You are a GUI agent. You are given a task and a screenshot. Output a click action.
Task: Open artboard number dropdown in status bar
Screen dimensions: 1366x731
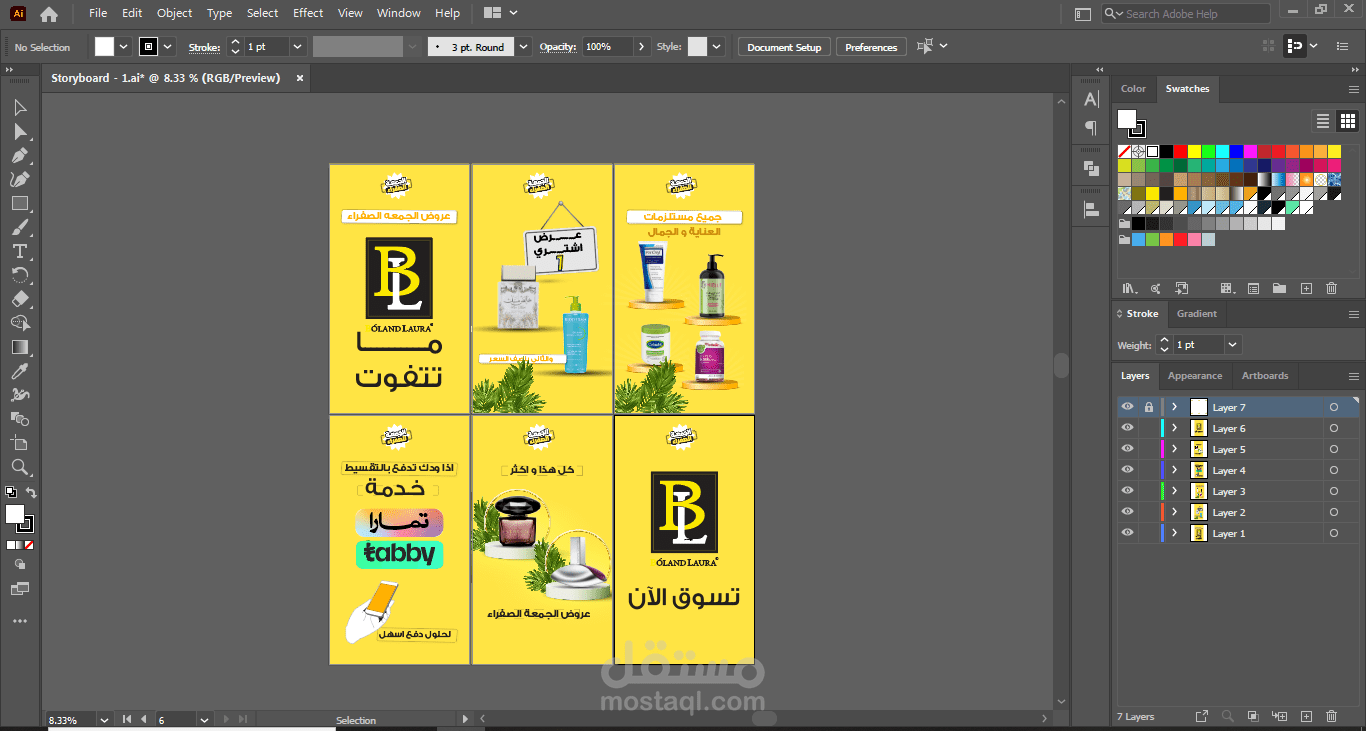(204, 719)
